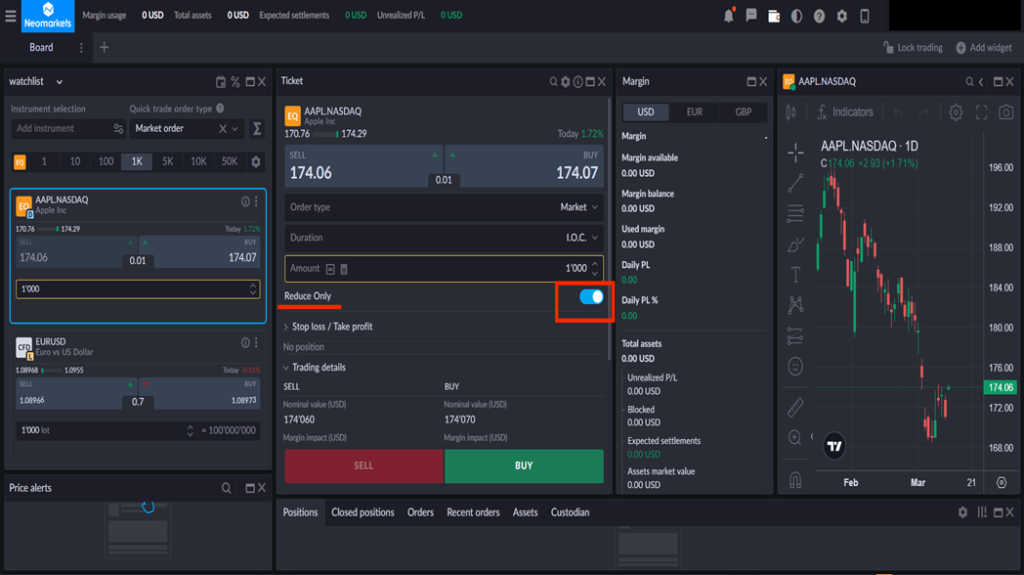Click Add widget
This screenshot has height=575, width=1024.
click(984, 48)
